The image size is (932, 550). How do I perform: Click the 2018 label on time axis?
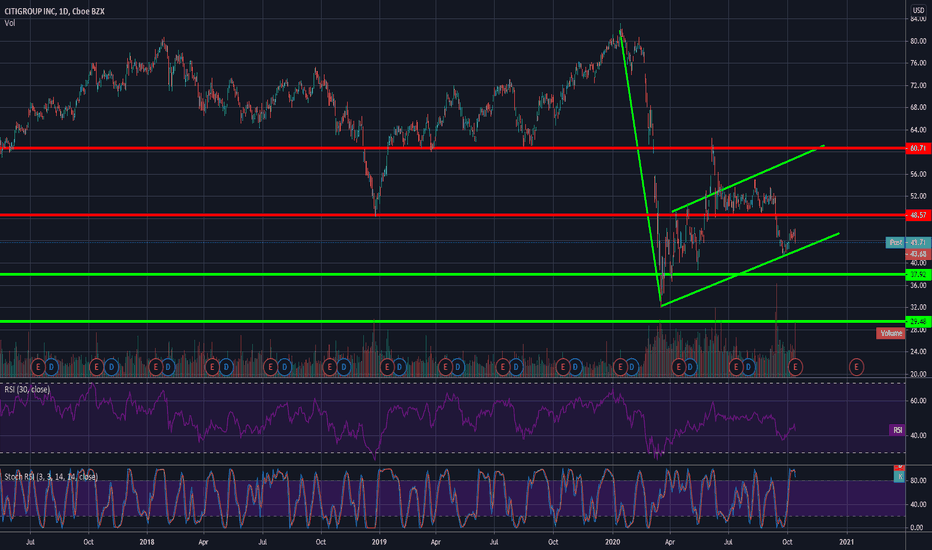[x=147, y=542]
